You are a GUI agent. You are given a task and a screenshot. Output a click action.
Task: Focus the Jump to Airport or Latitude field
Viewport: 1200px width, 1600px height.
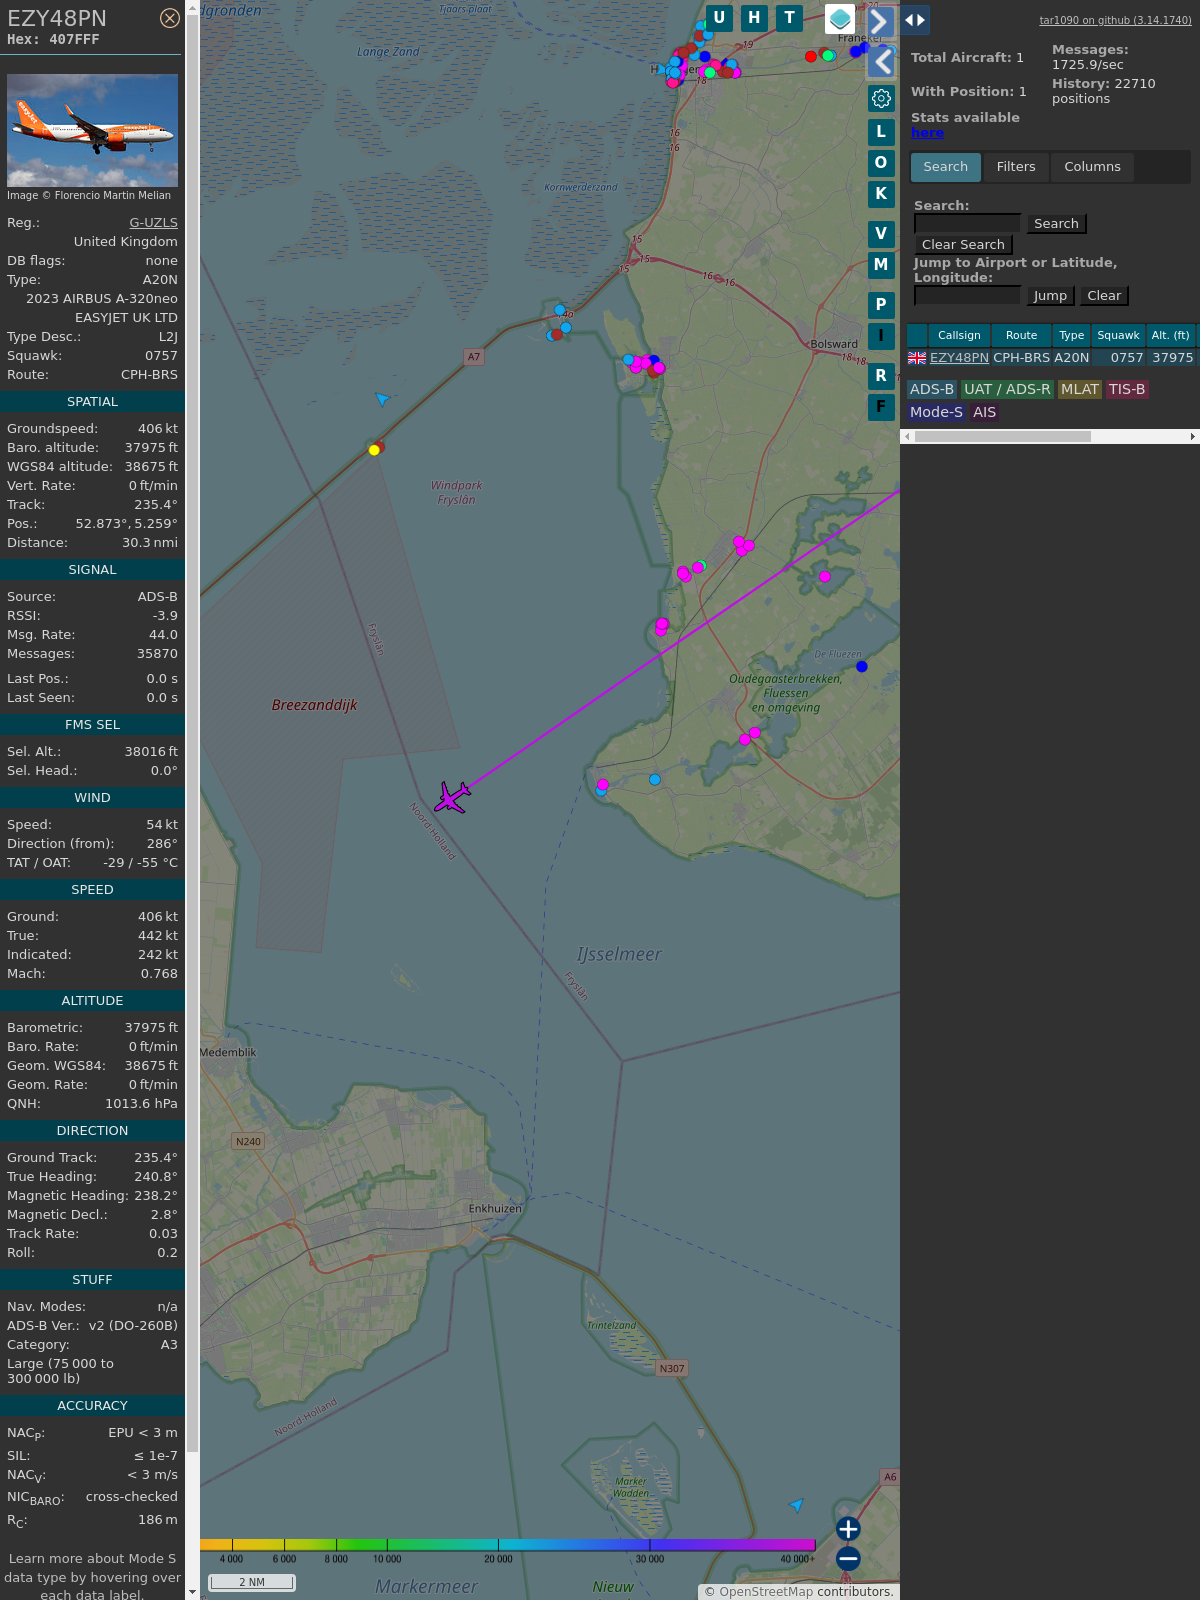[x=967, y=295]
